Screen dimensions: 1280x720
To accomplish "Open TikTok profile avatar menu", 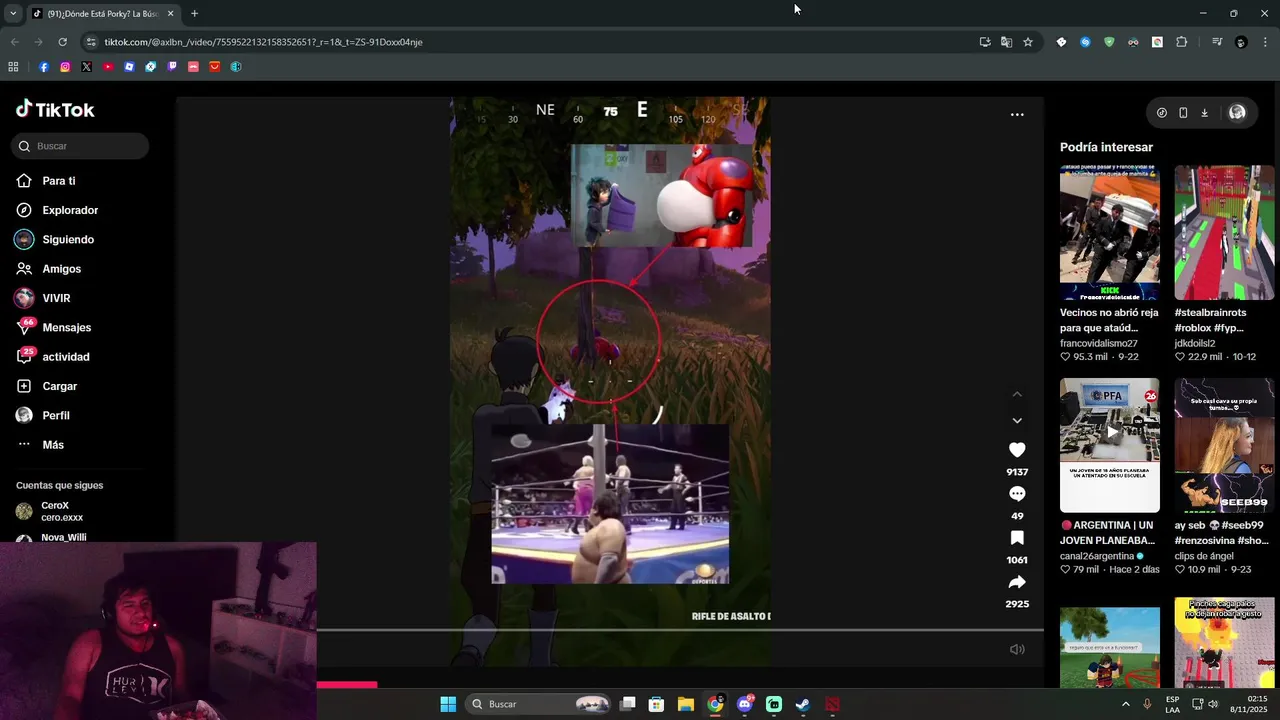I will 1237,113.
